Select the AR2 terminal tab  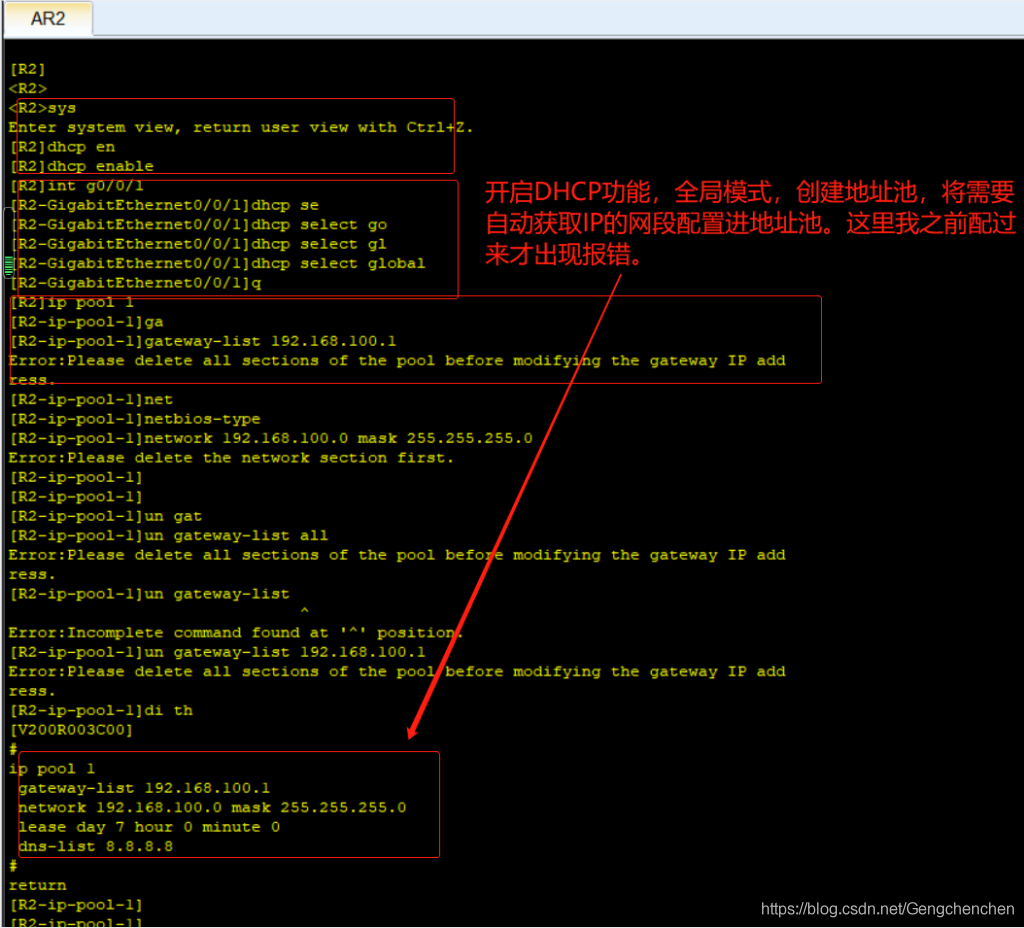(48, 18)
